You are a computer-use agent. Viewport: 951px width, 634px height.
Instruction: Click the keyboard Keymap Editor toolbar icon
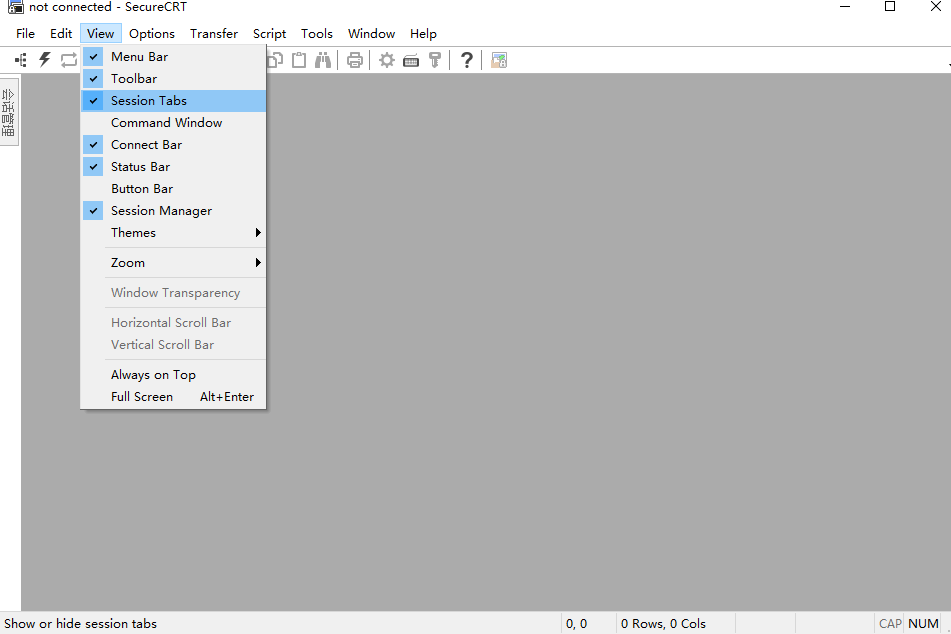point(411,61)
